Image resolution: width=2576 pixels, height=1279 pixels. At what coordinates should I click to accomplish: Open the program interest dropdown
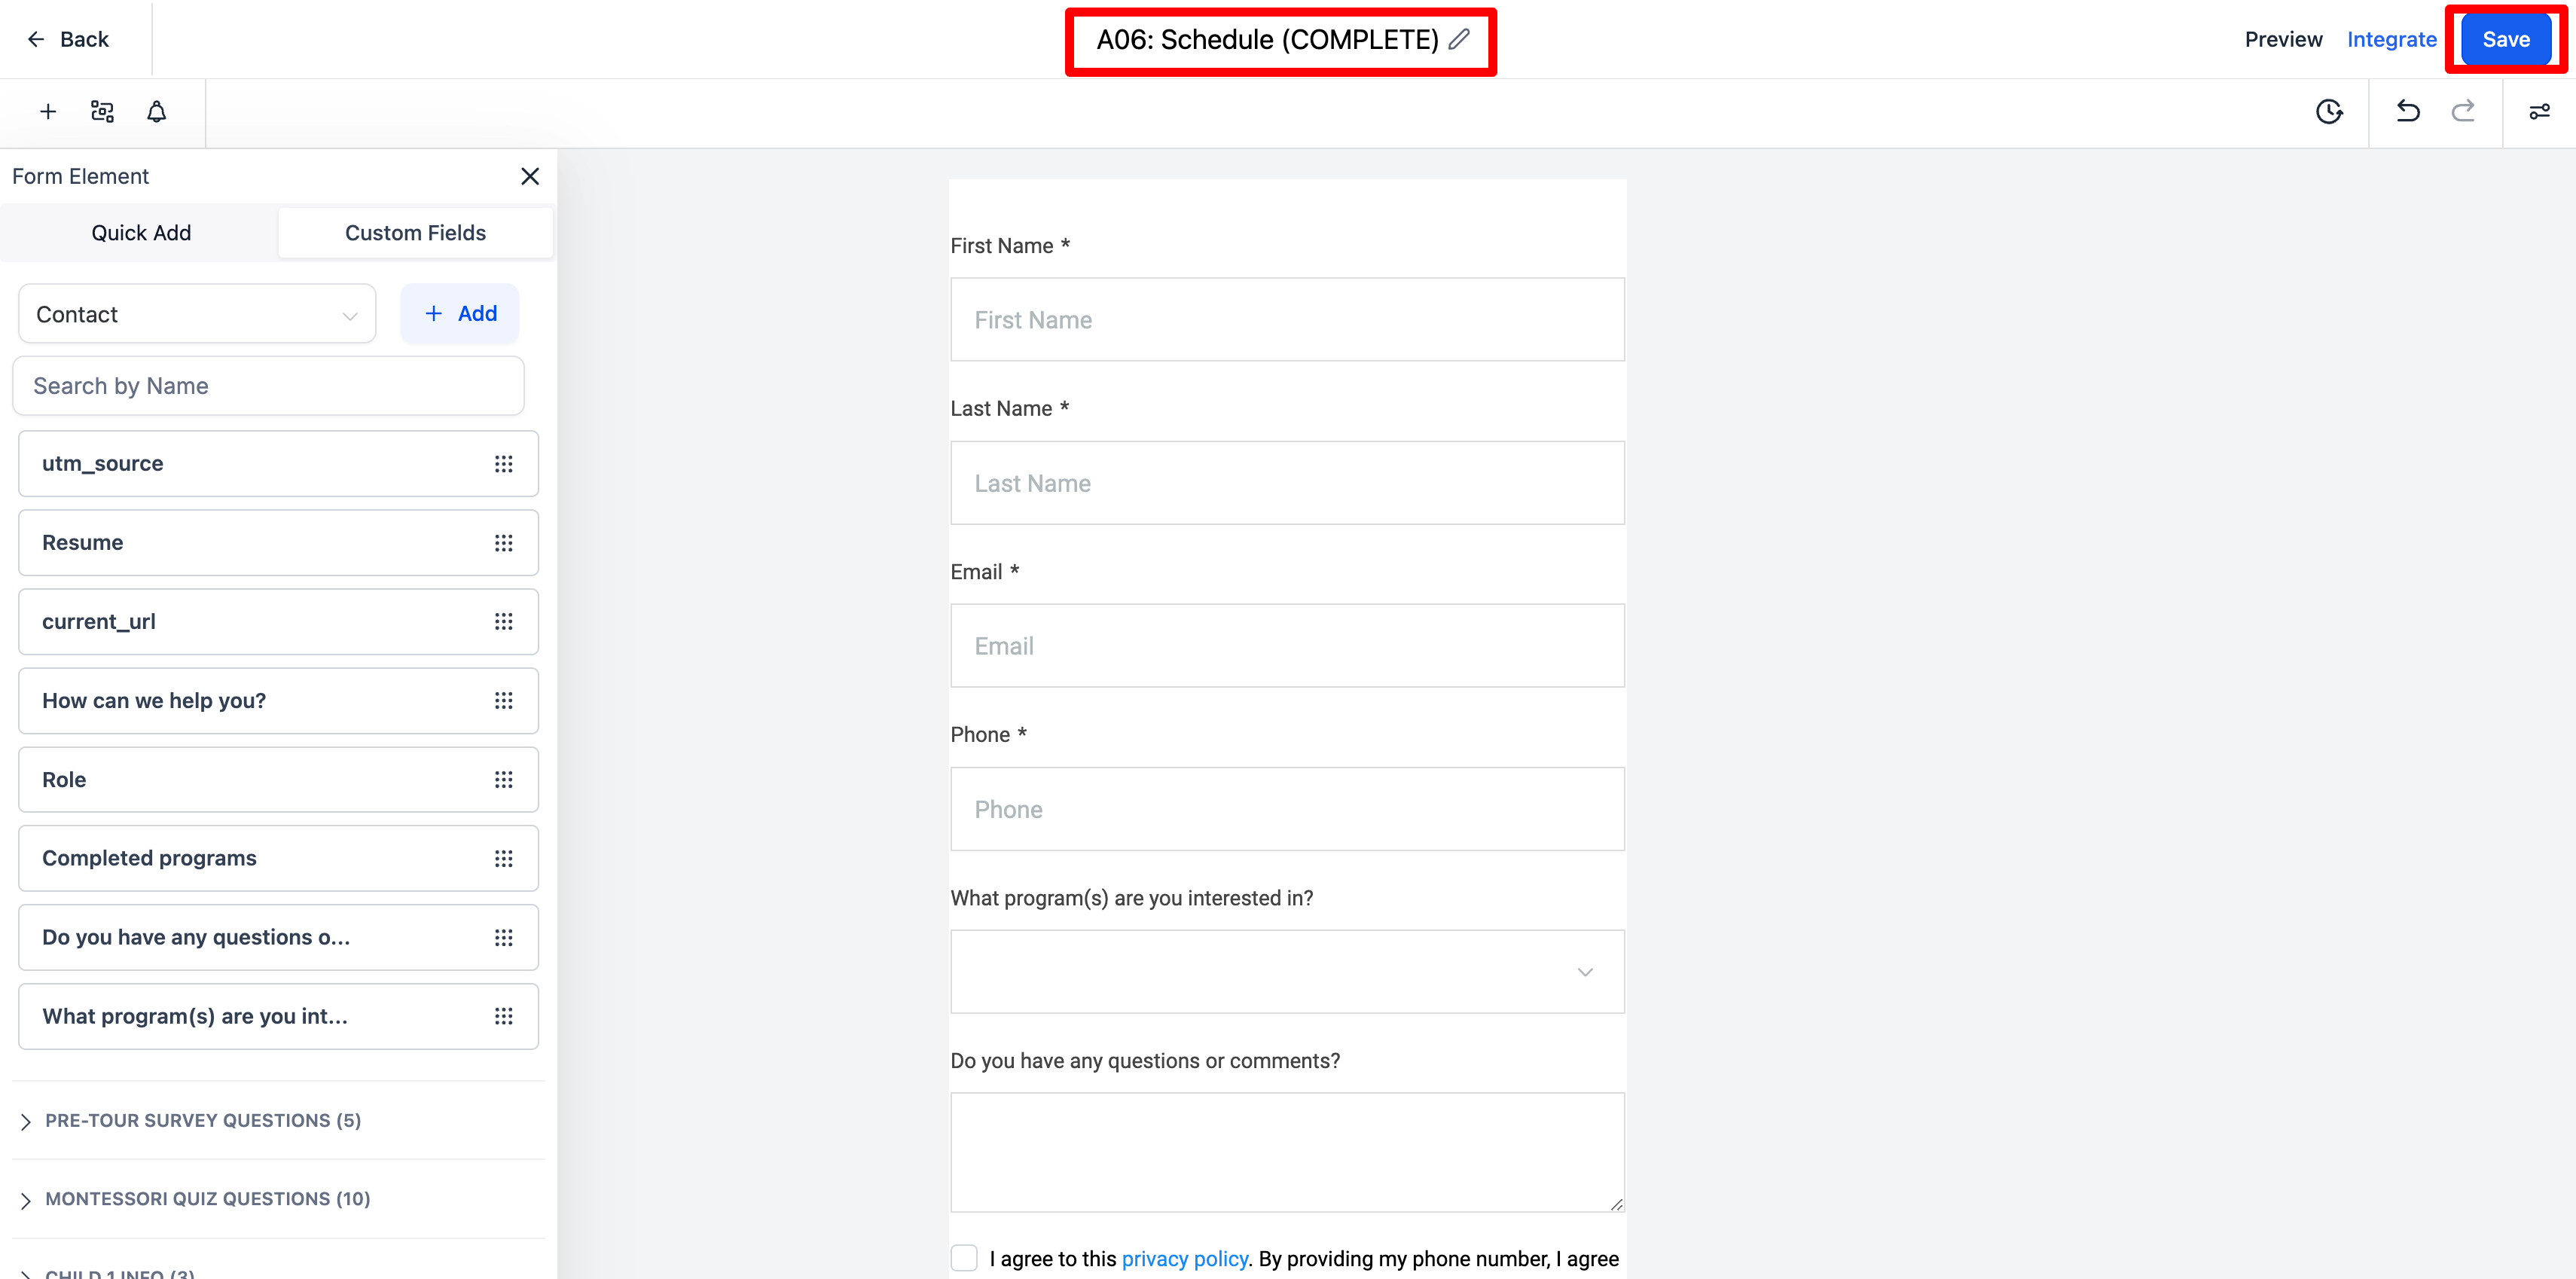click(1287, 971)
